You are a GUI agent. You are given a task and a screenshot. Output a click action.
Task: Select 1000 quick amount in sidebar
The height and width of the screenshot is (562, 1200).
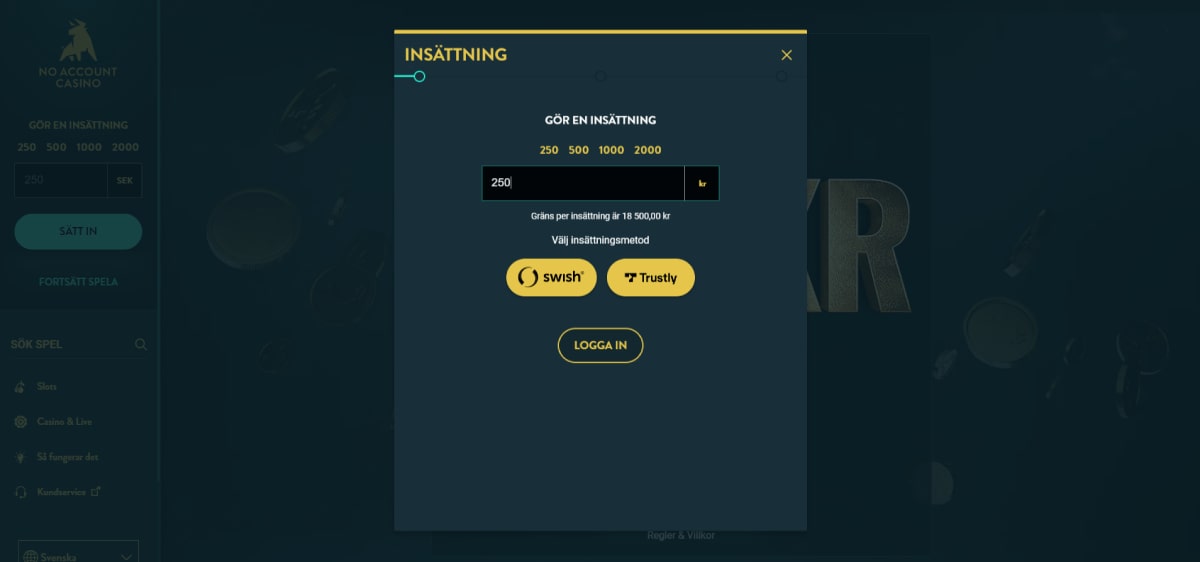89,147
